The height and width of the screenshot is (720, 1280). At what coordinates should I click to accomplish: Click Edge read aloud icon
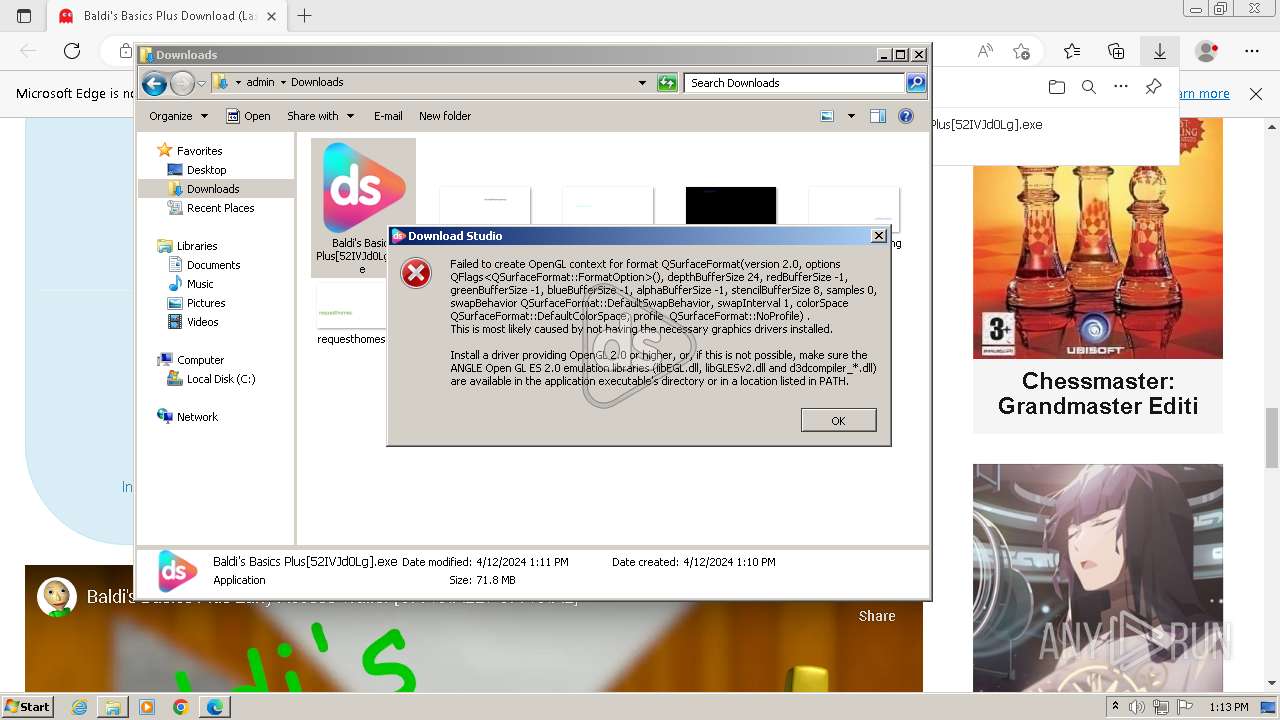click(x=985, y=51)
